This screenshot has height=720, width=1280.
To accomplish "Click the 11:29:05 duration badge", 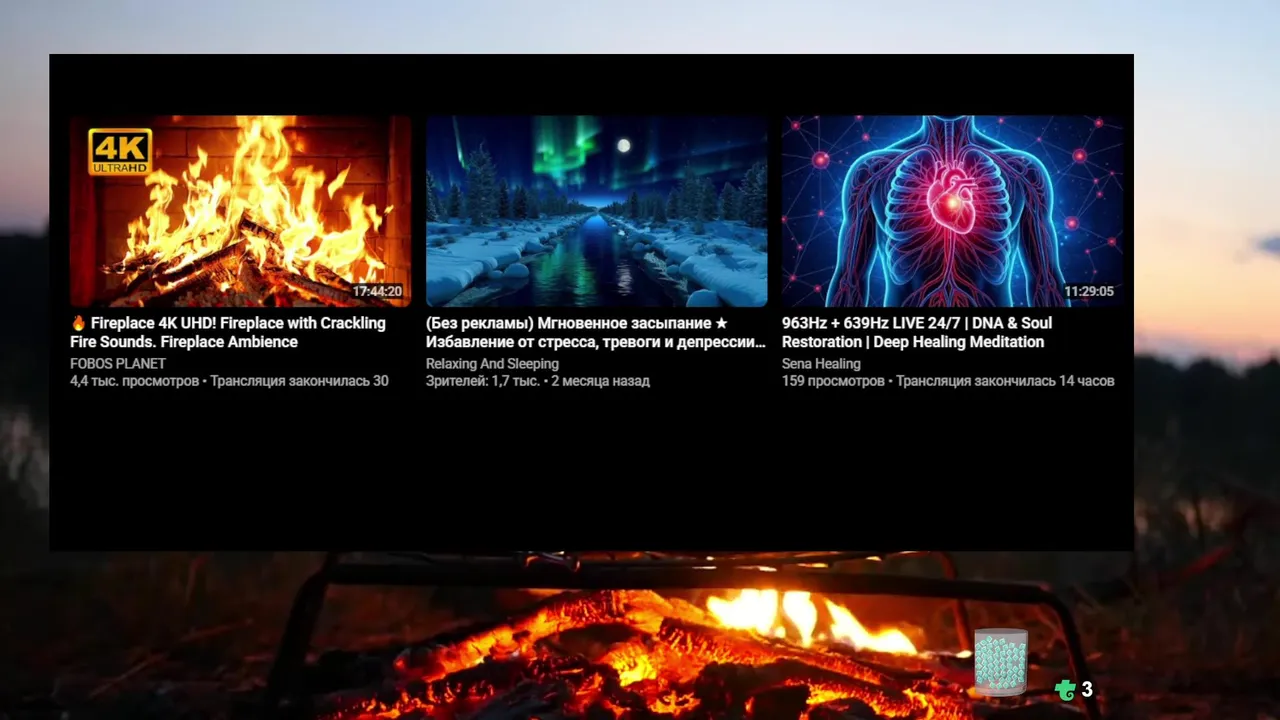I will point(1089,292).
